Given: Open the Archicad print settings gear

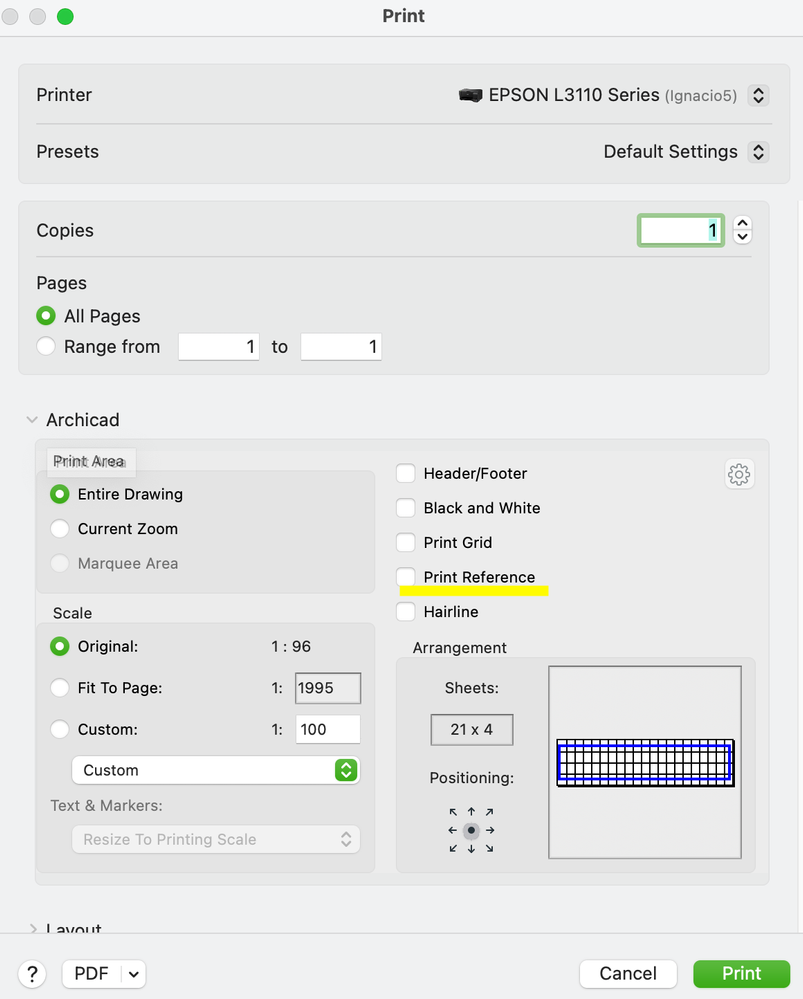Looking at the screenshot, I should click(x=739, y=474).
